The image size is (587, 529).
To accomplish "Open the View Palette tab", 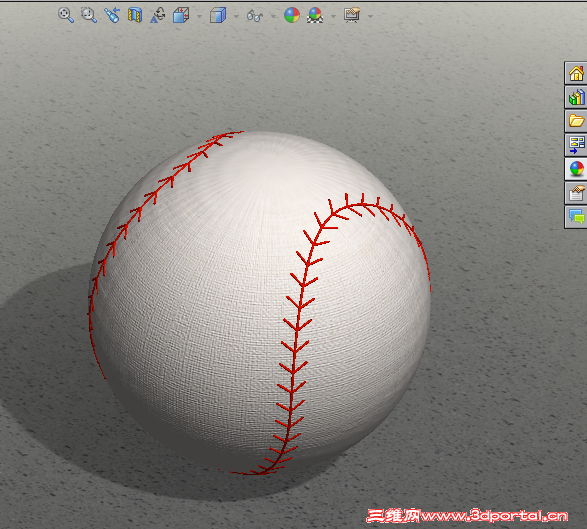I will pos(576,145).
